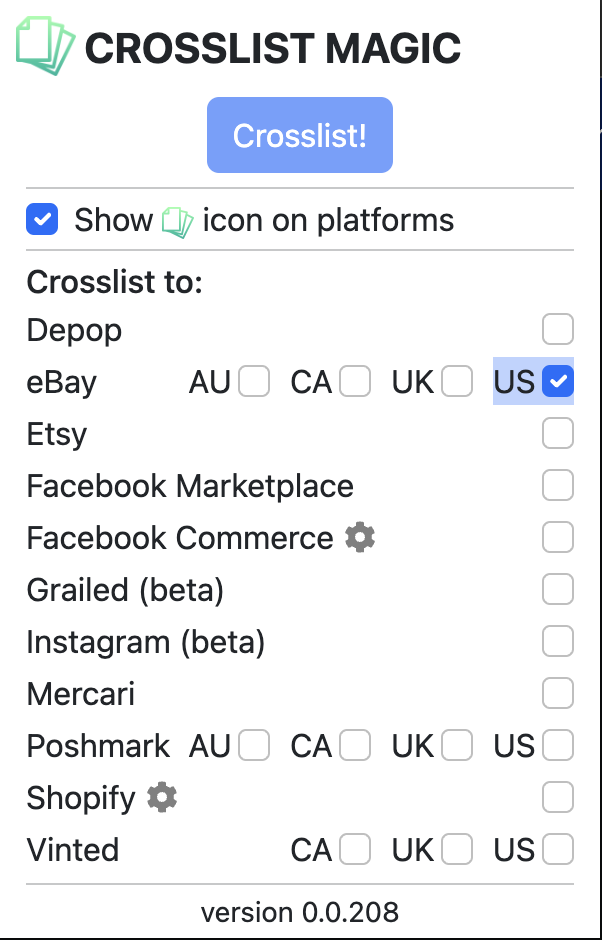602x940 pixels.
Task: Enable Mercari crosslisting
Action: click(557, 693)
